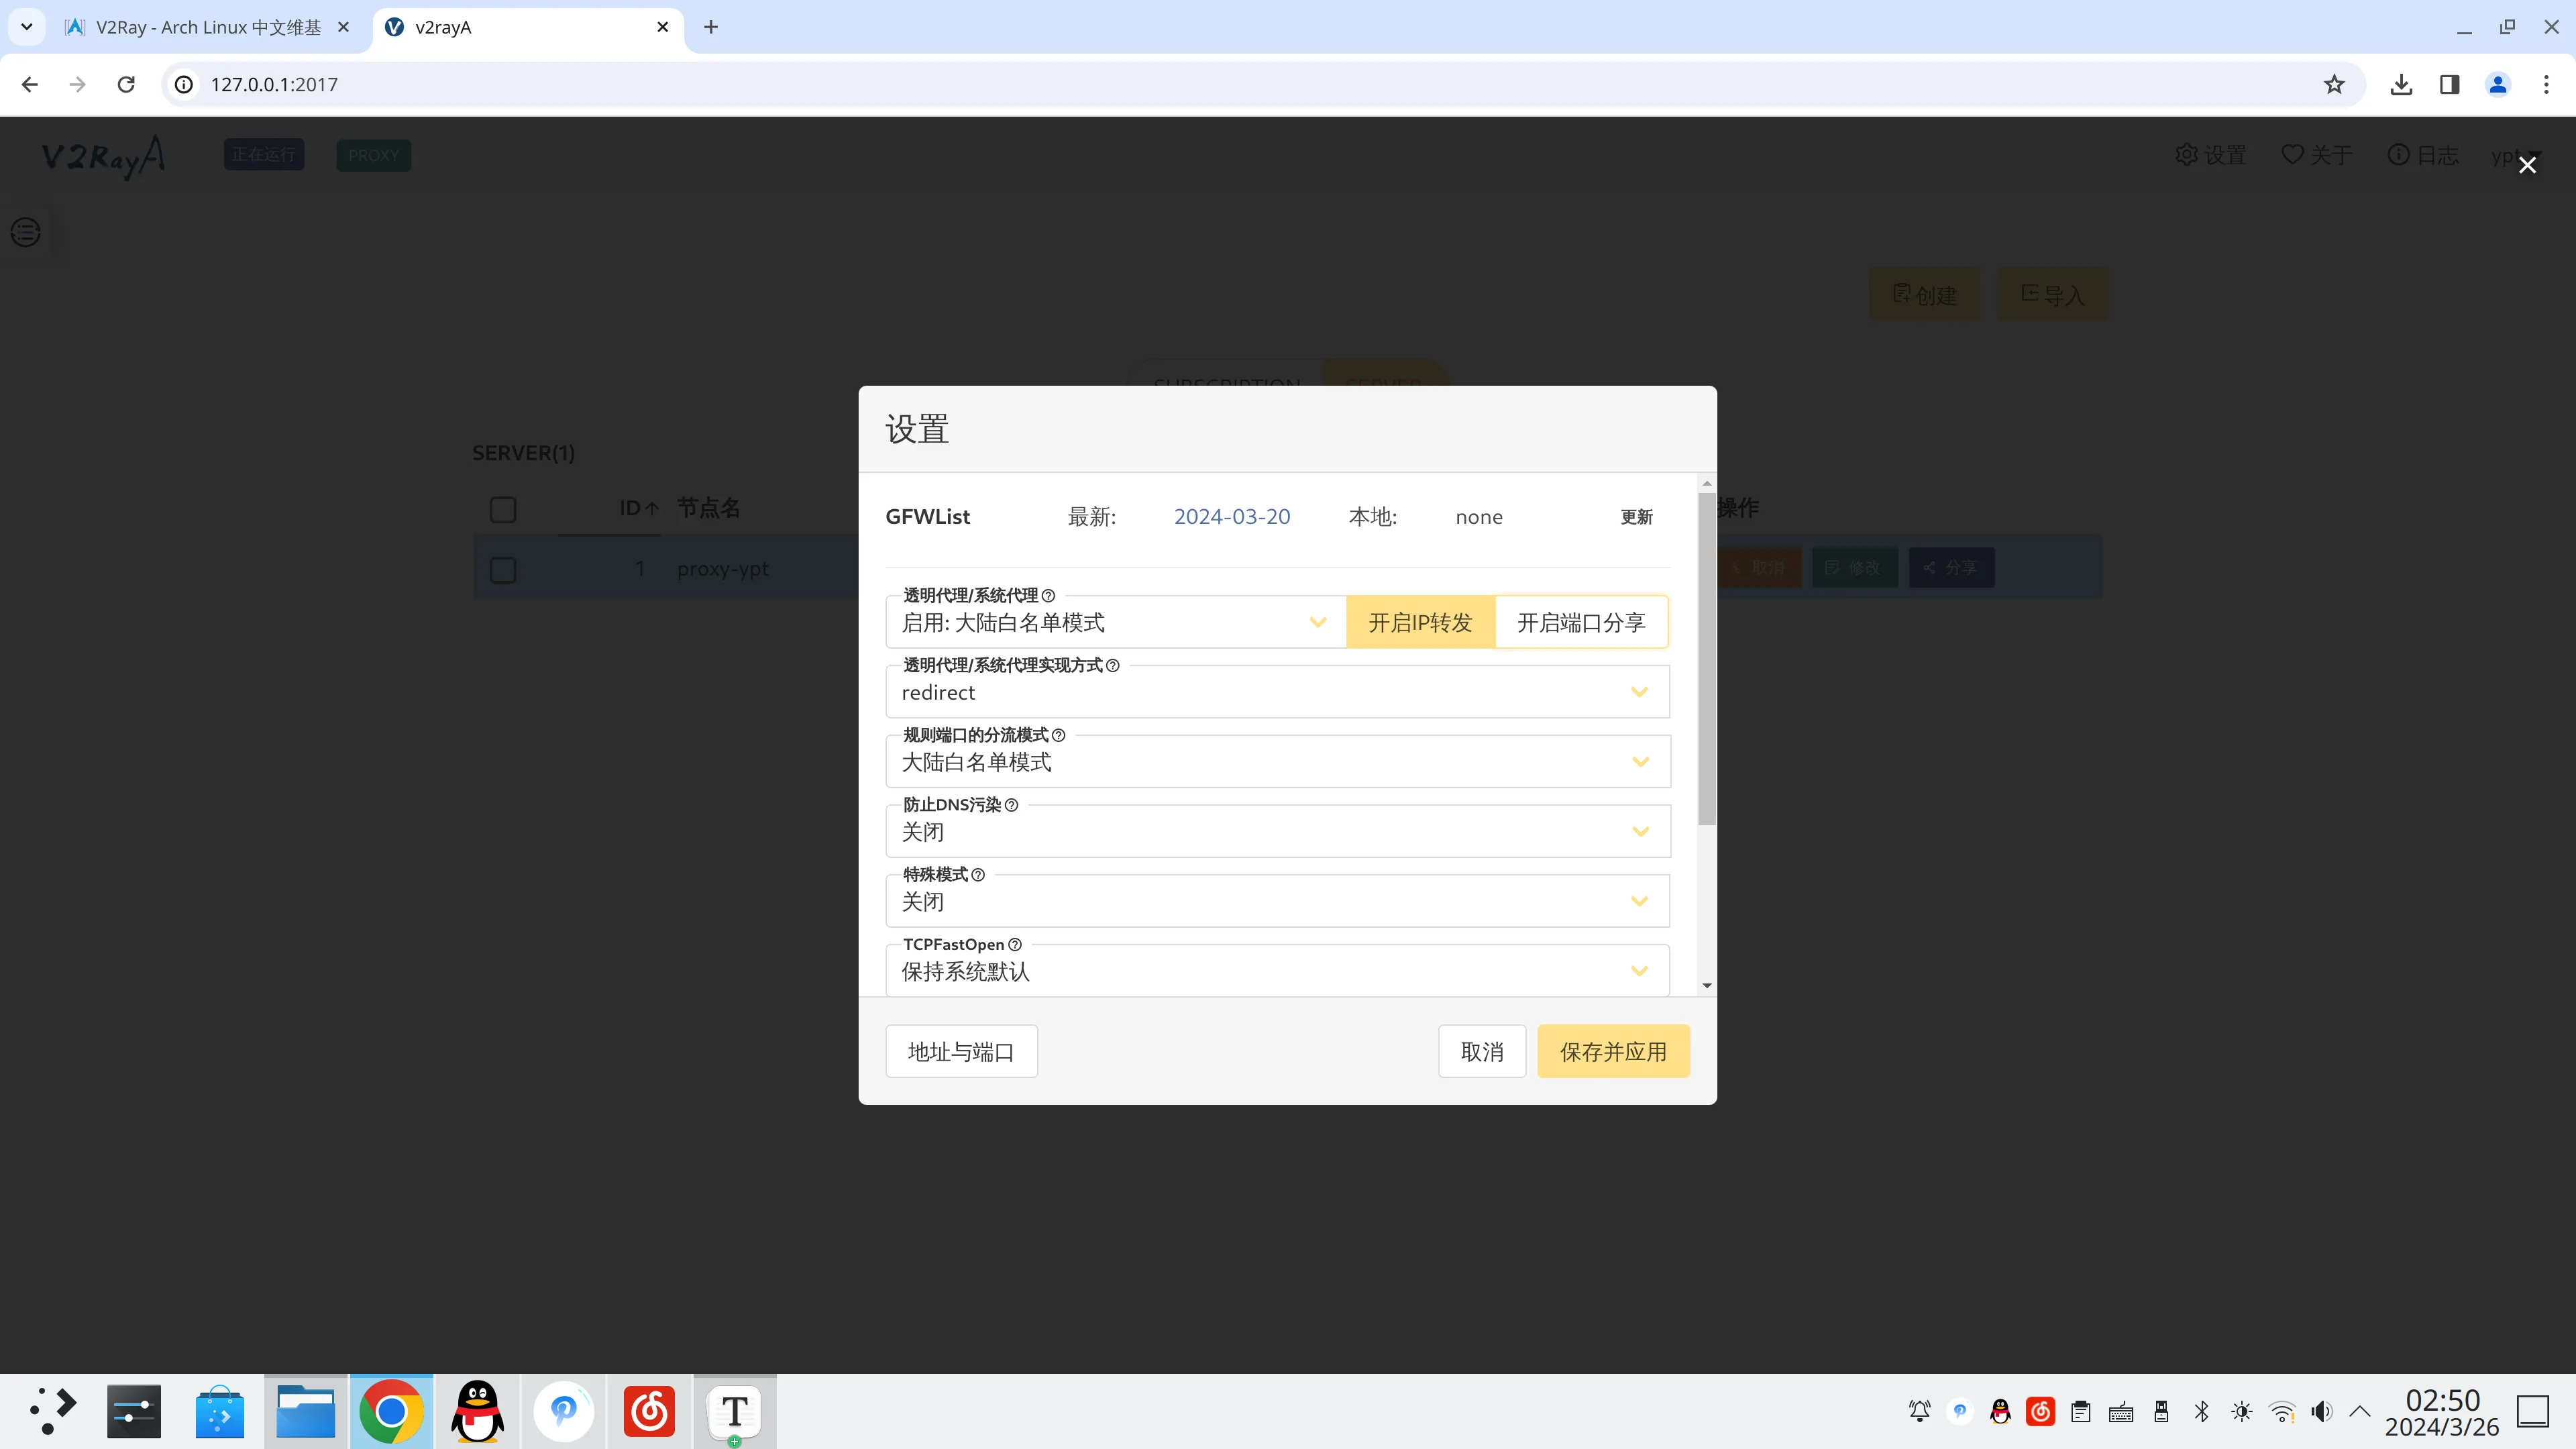Open the redirect implementation dropdown
This screenshot has height=1449, width=2576.
coord(1277,692)
